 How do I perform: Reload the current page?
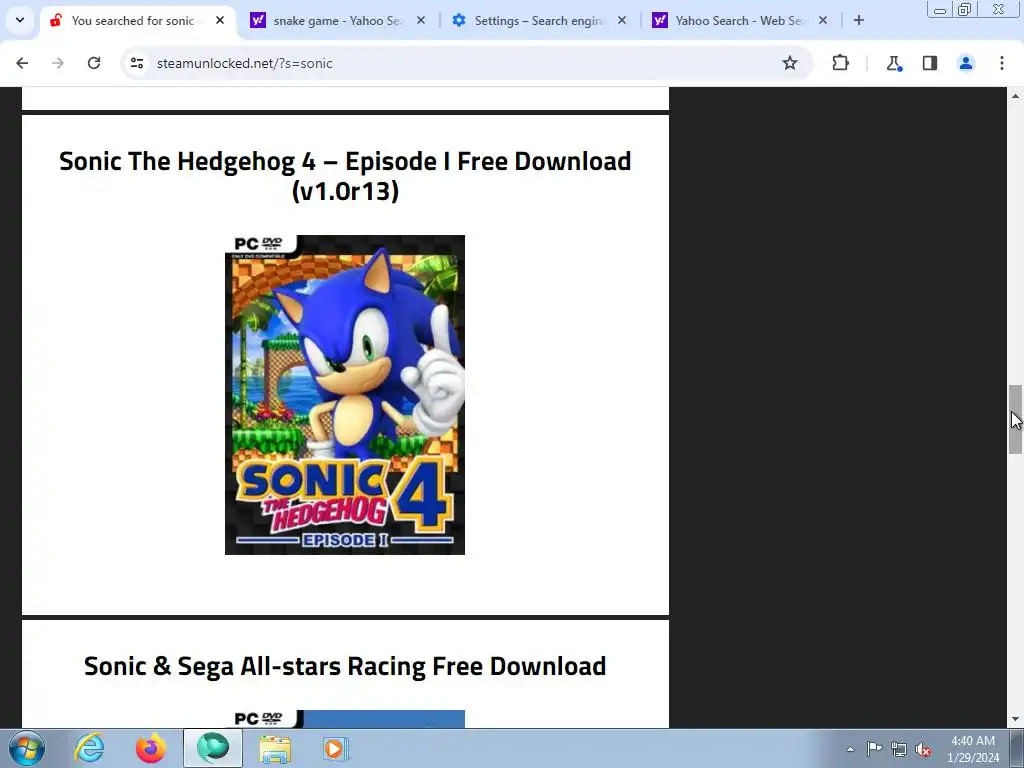[x=94, y=63]
